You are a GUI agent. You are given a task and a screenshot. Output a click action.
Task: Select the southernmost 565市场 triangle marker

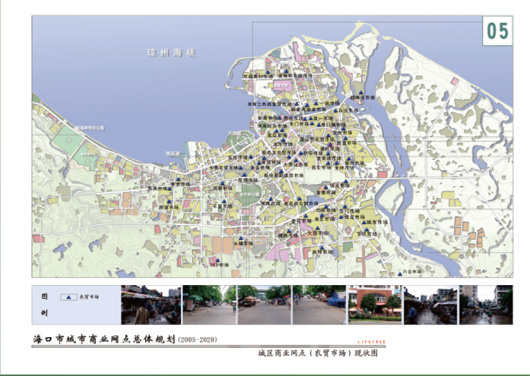click(218, 260)
